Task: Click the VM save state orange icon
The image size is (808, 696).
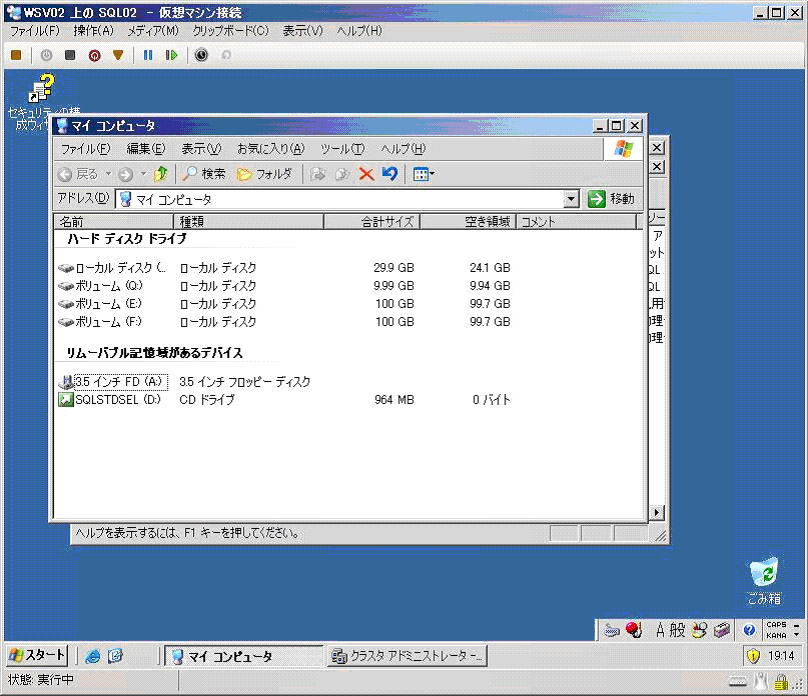Action: (118, 55)
